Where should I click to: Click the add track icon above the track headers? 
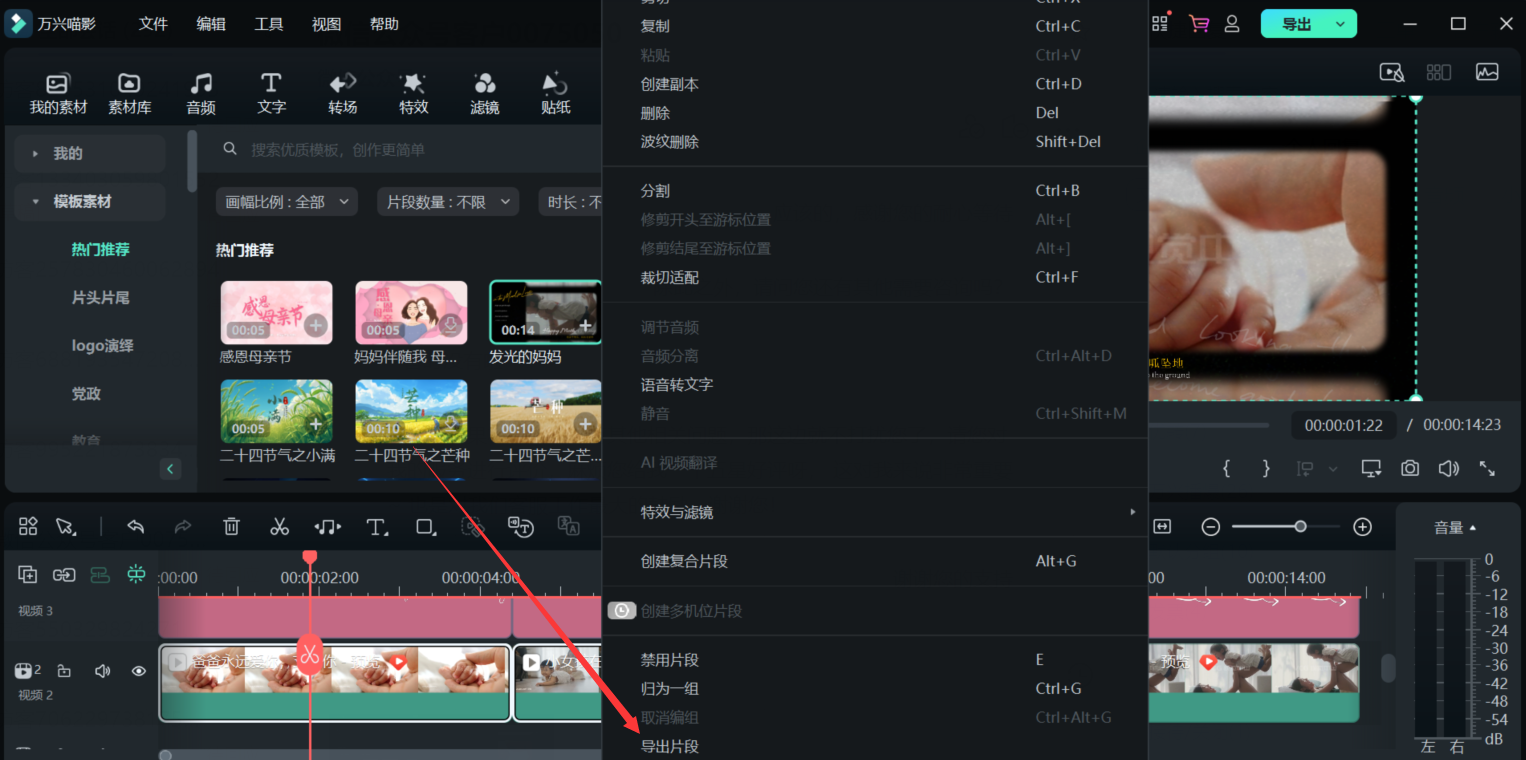pos(28,574)
